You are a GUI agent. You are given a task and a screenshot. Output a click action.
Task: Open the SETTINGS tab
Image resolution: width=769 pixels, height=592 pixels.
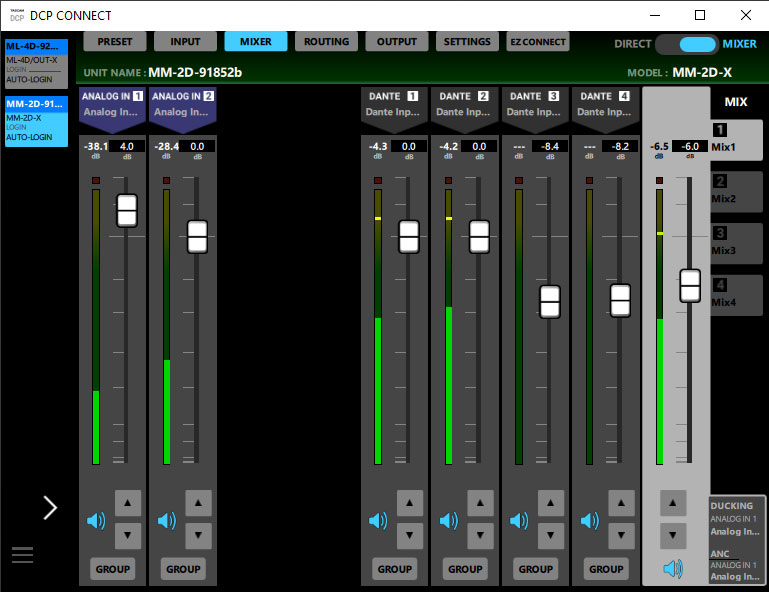pos(467,42)
